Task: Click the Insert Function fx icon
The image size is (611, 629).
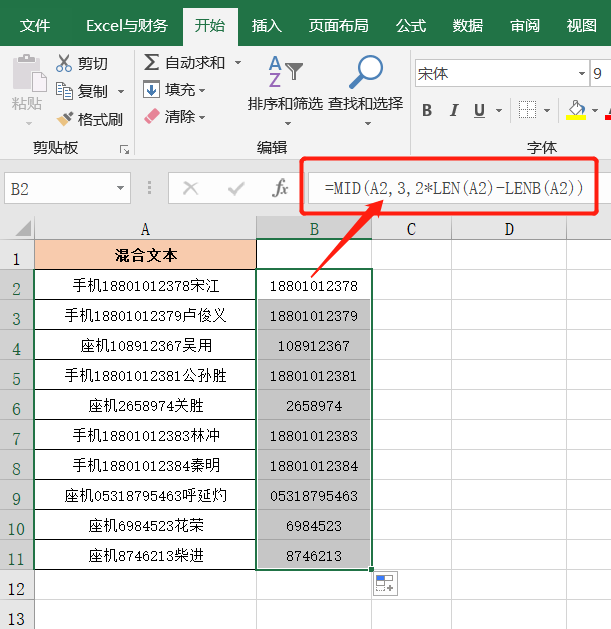Action: (280, 188)
